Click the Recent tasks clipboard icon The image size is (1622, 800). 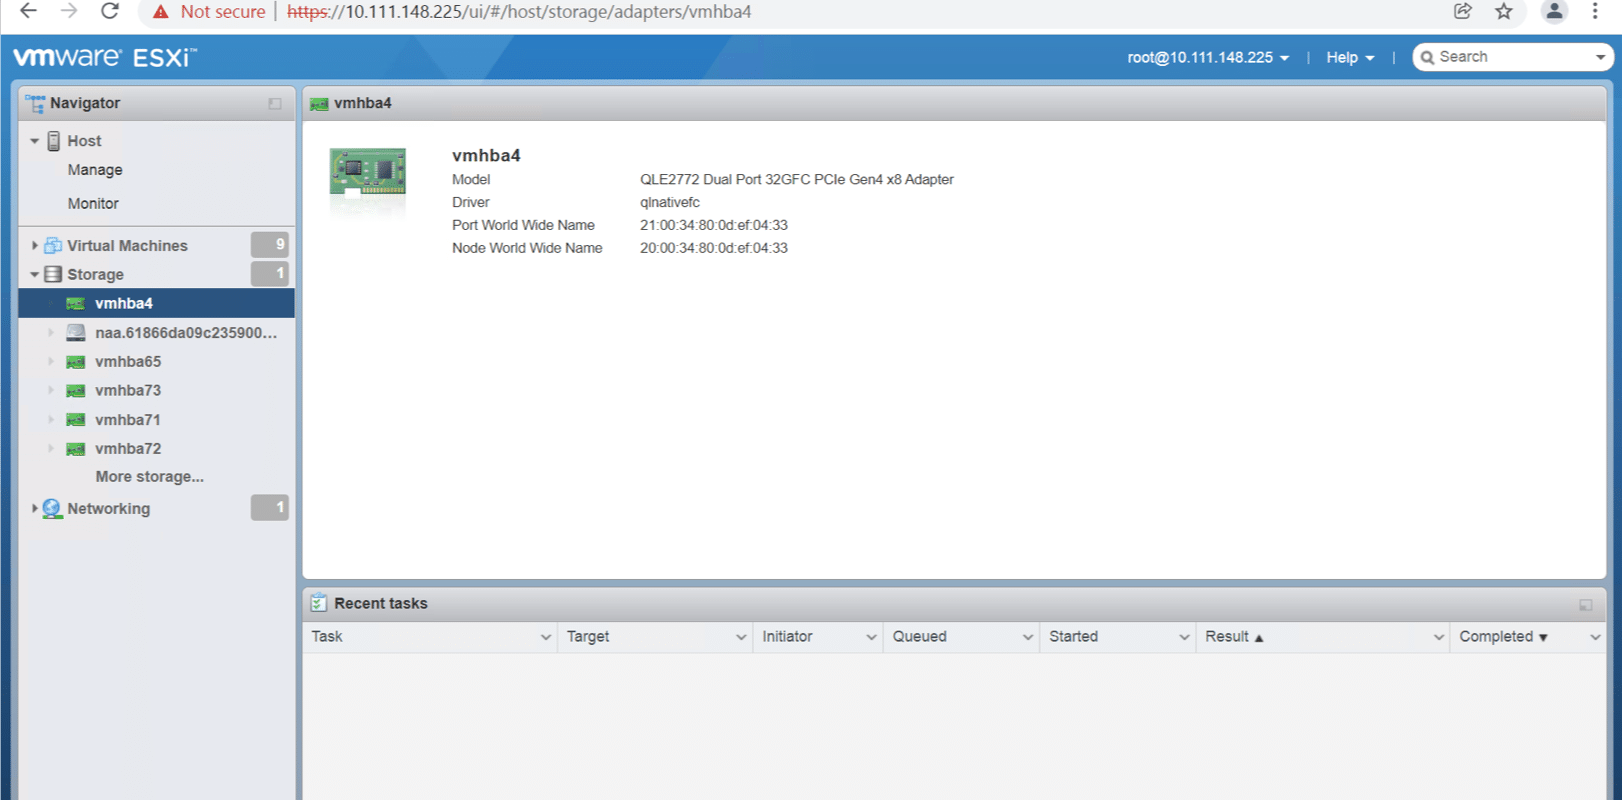tap(319, 603)
